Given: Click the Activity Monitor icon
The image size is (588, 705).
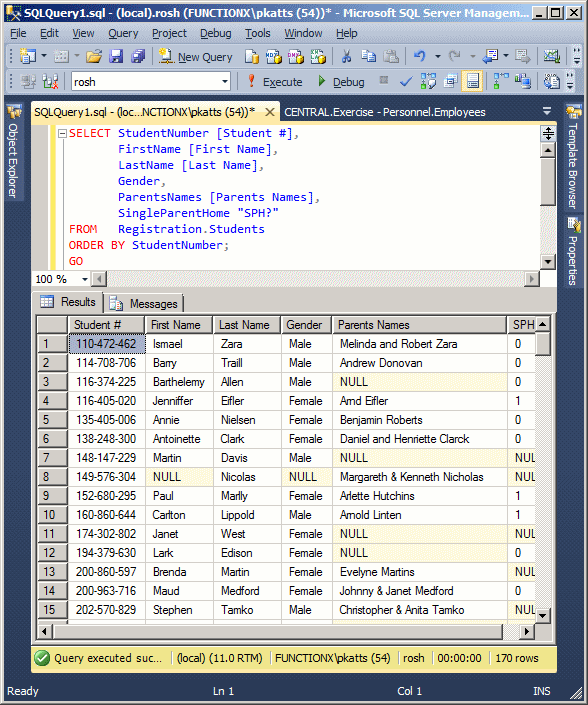Looking at the screenshot, I should [x=552, y=57].
